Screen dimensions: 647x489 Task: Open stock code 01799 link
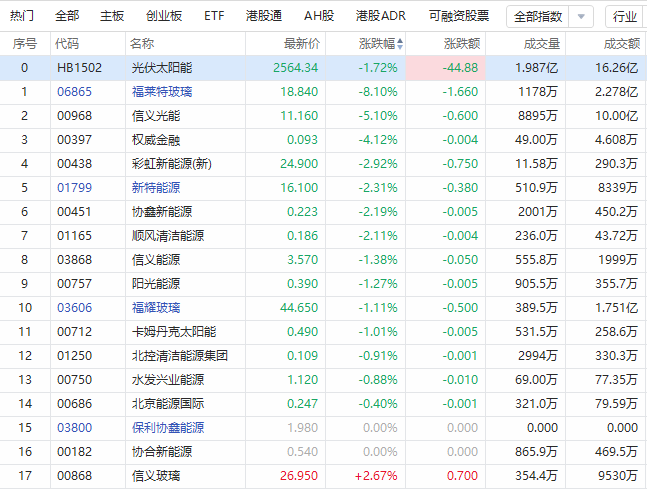[x=74, y=188]
